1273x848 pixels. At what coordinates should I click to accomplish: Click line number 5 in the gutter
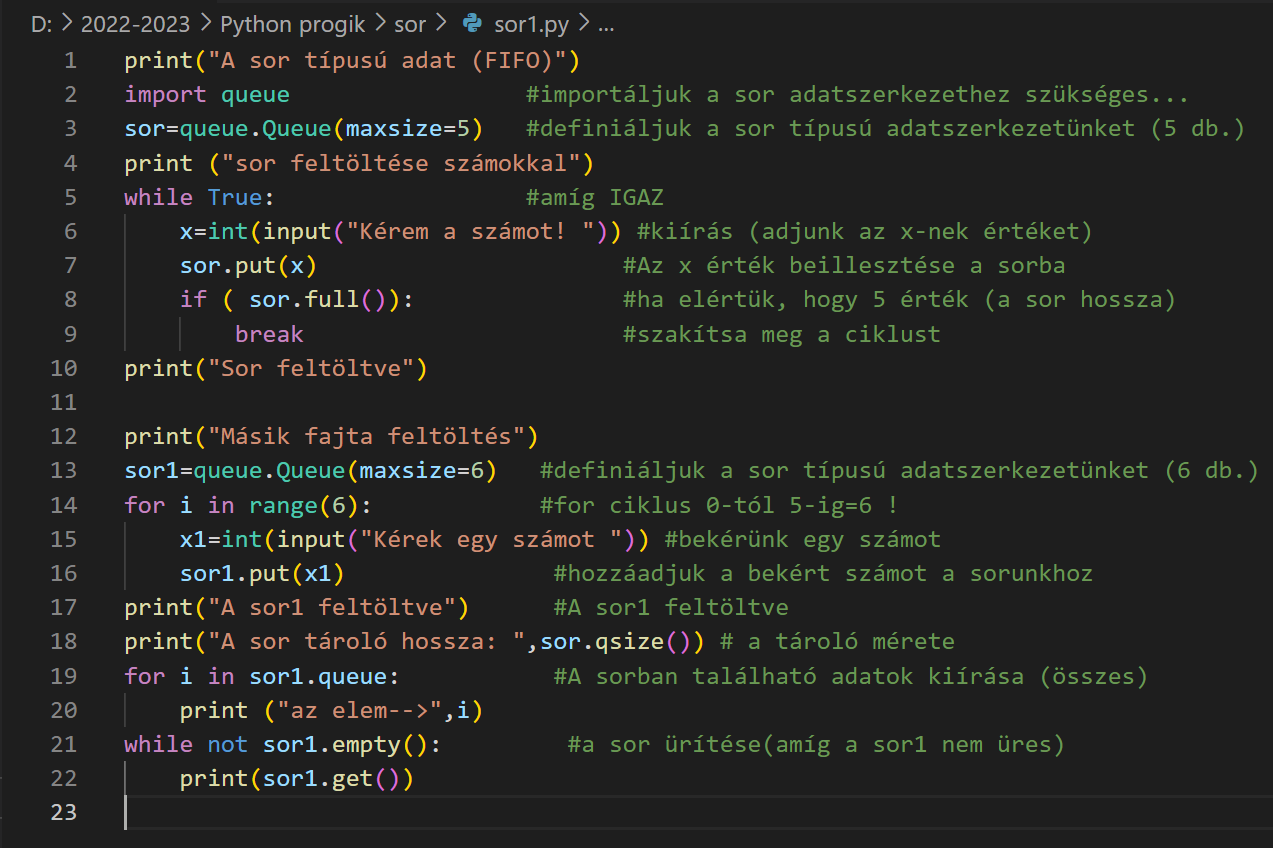point(70,197)
